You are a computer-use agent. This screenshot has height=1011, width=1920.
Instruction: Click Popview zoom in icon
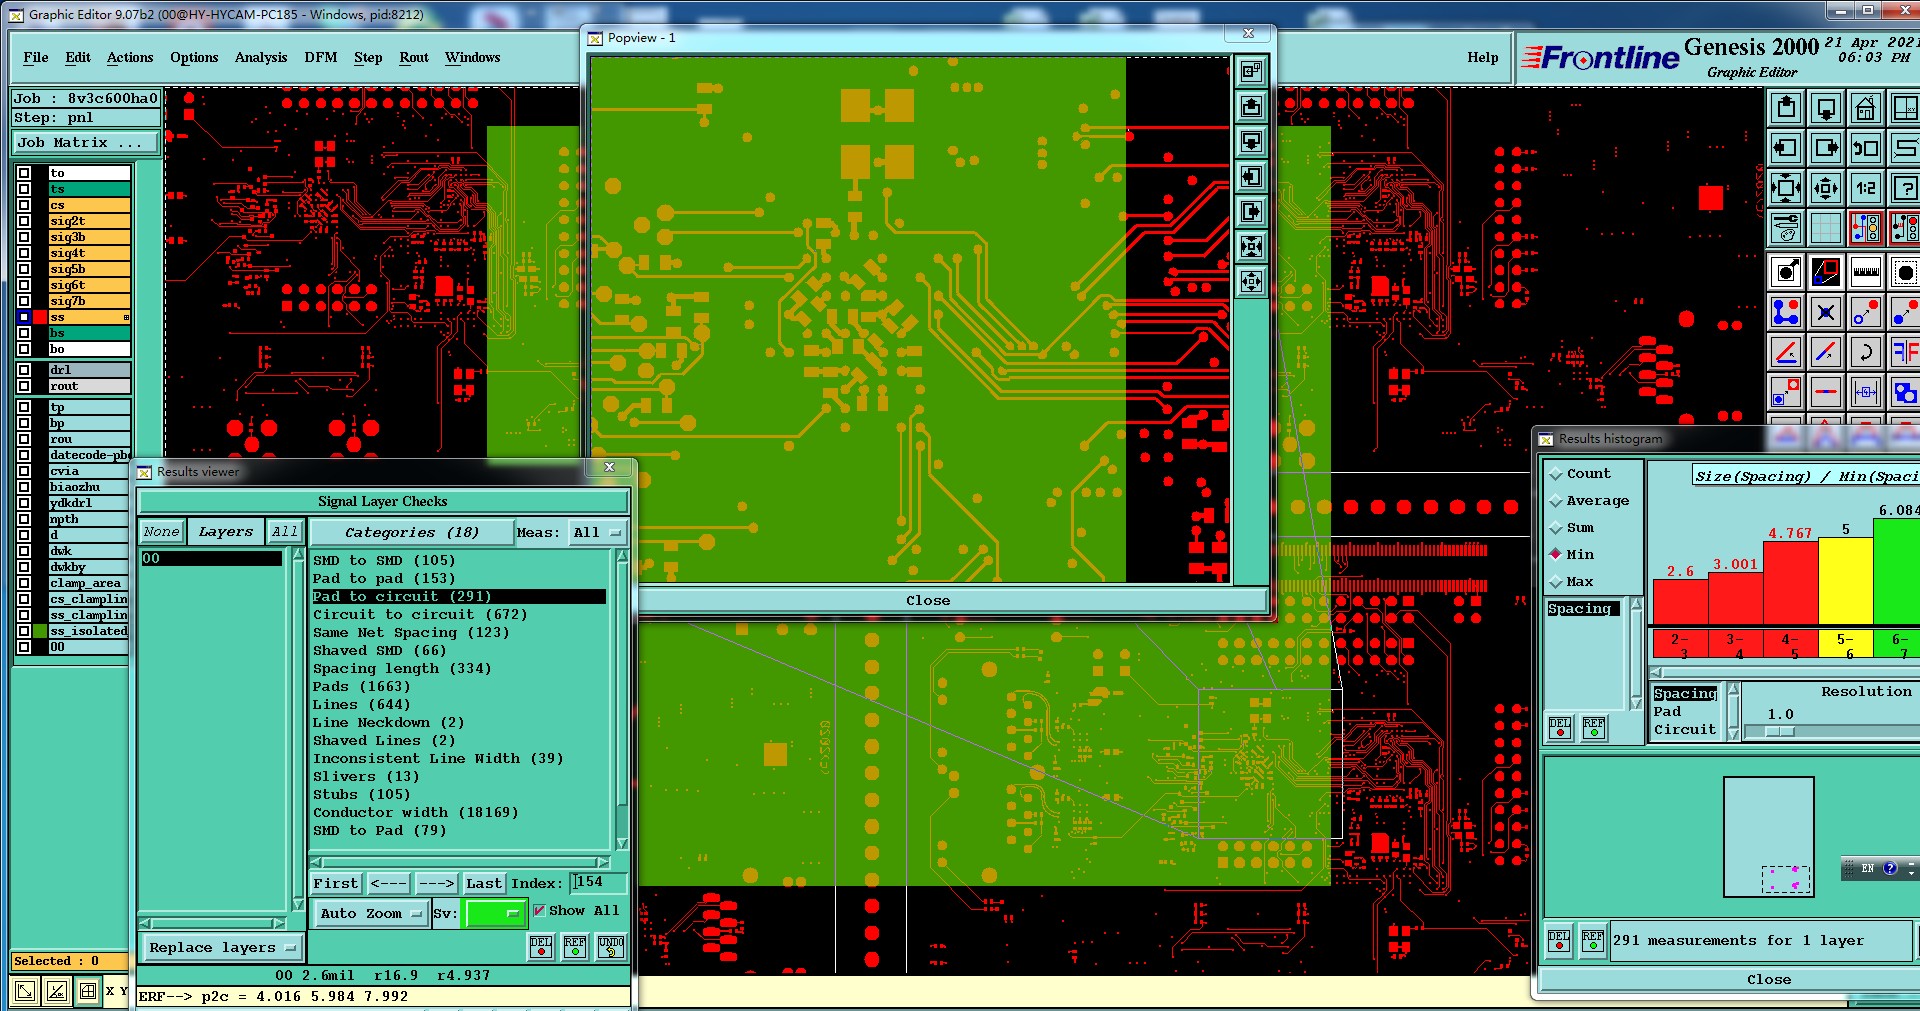tap(1251, 247)
